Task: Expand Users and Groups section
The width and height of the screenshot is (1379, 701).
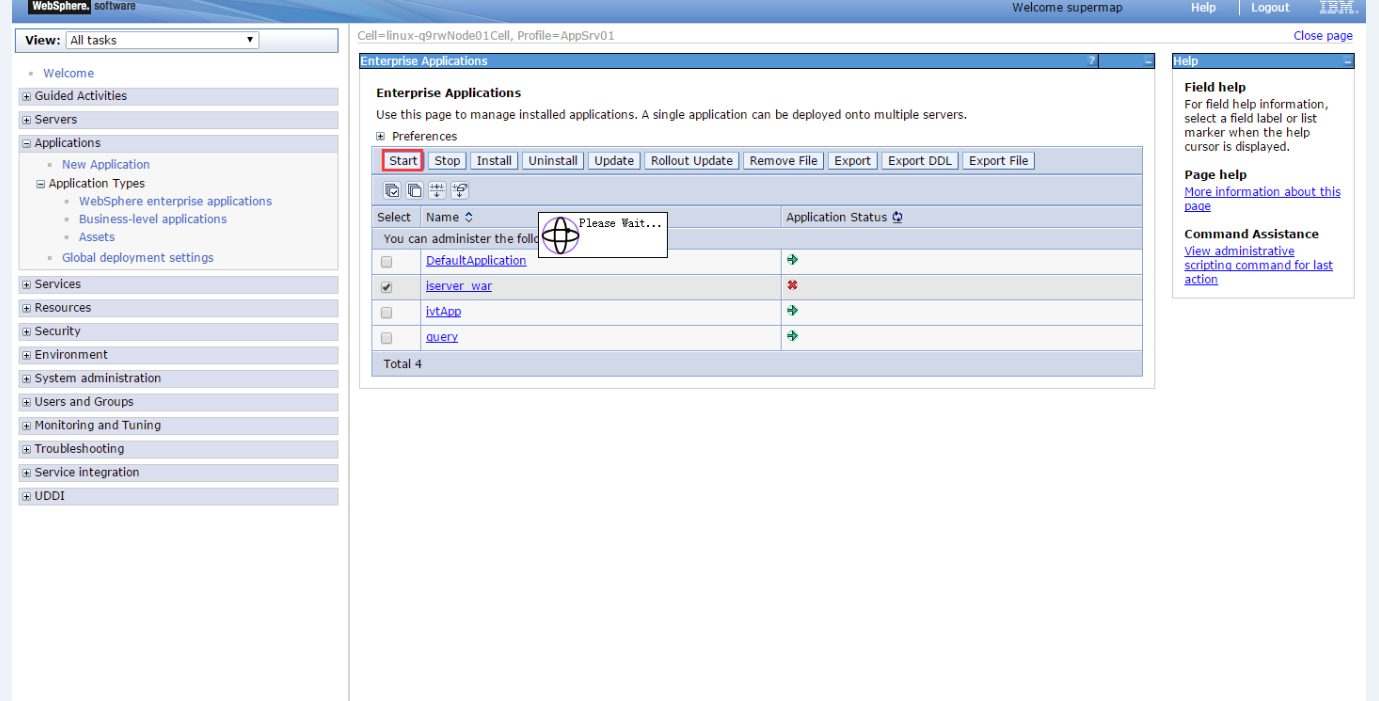Action: (27, 402)
